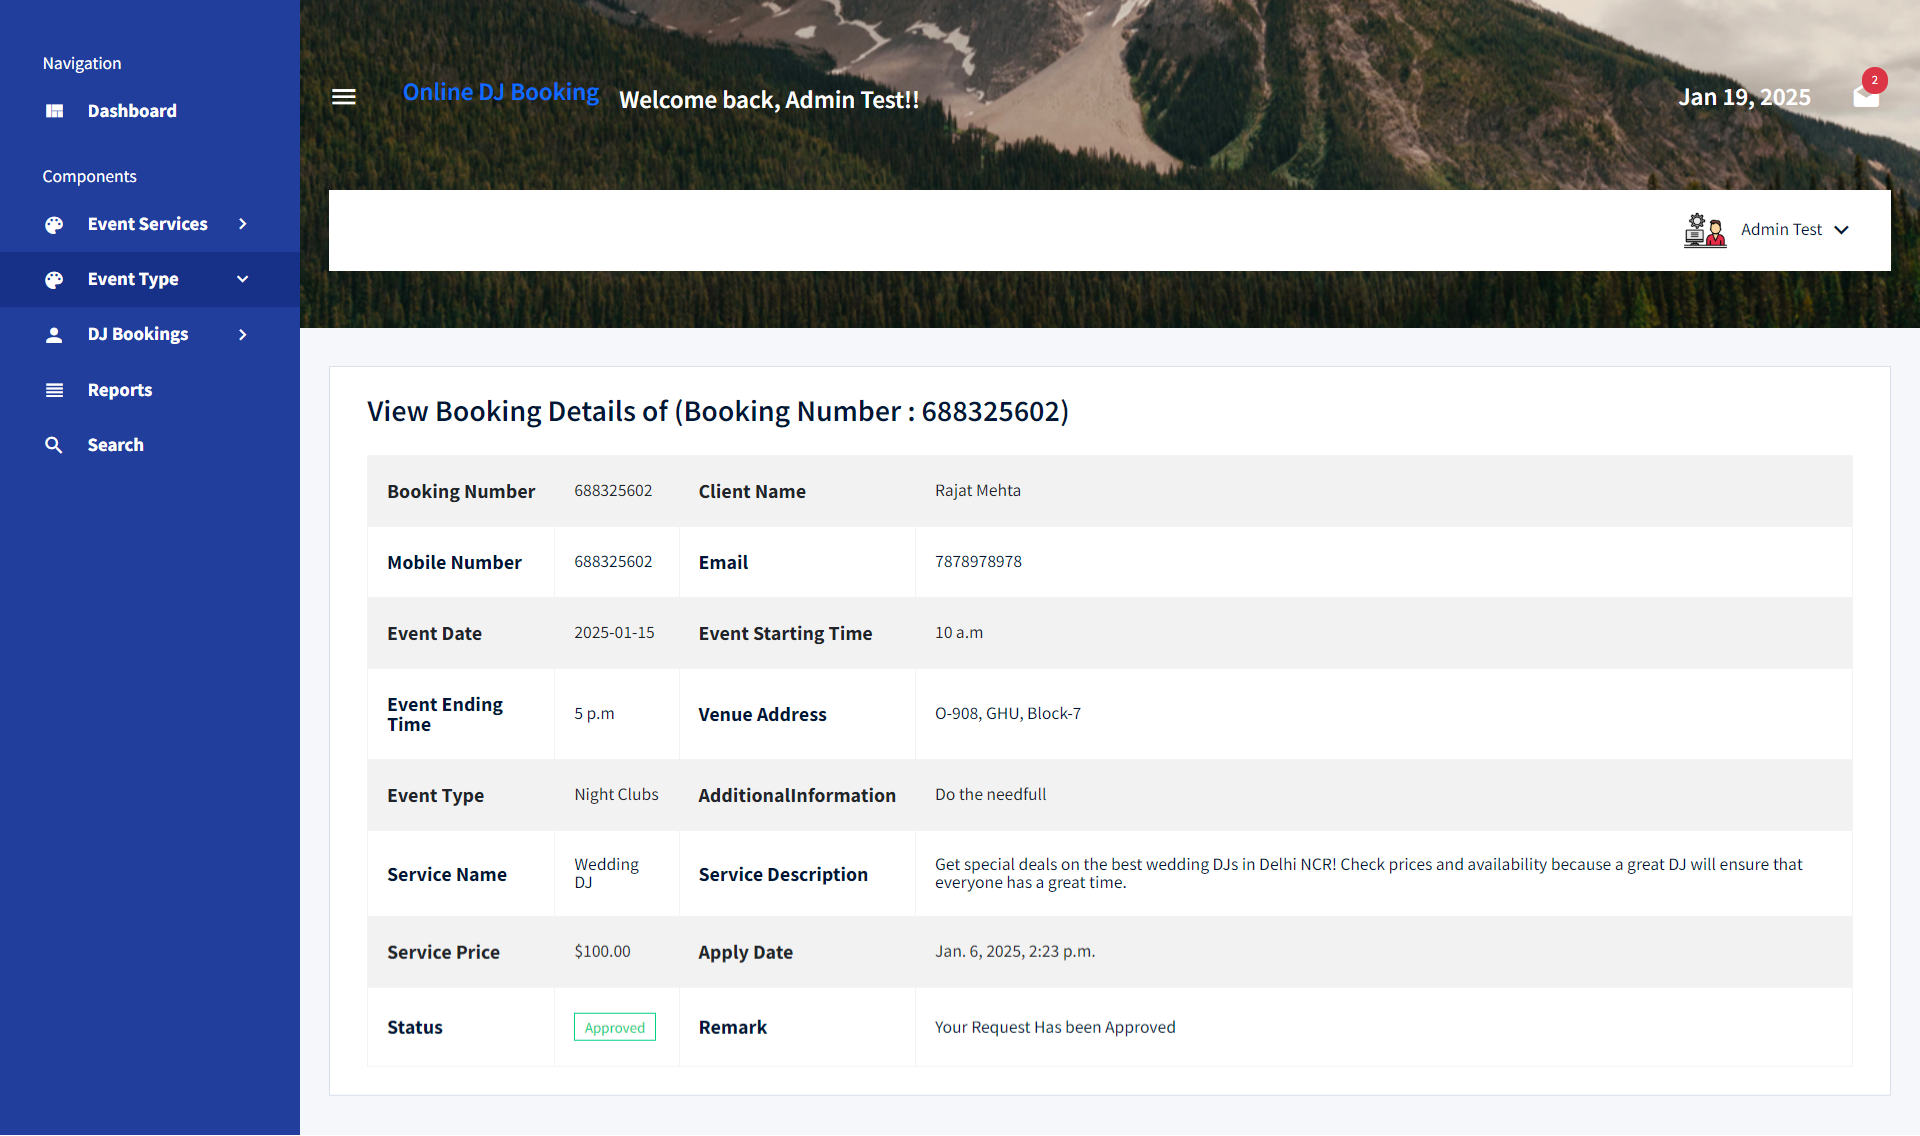This screenshot has width=1920, height=1136.
Task: Click the red notification count badge
Action: 1875,80
